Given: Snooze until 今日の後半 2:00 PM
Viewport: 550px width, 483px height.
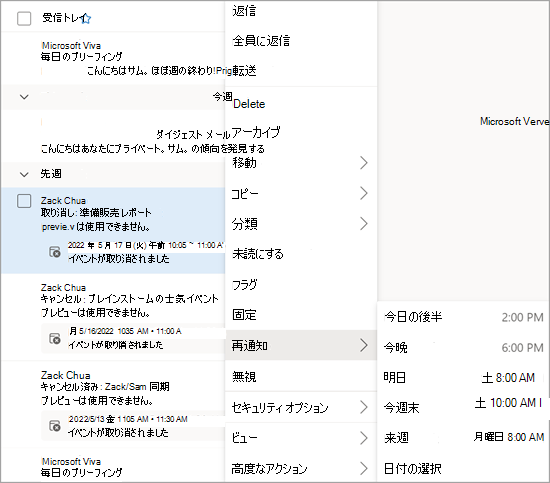Looking at the screenshot, I should point(463,317).
